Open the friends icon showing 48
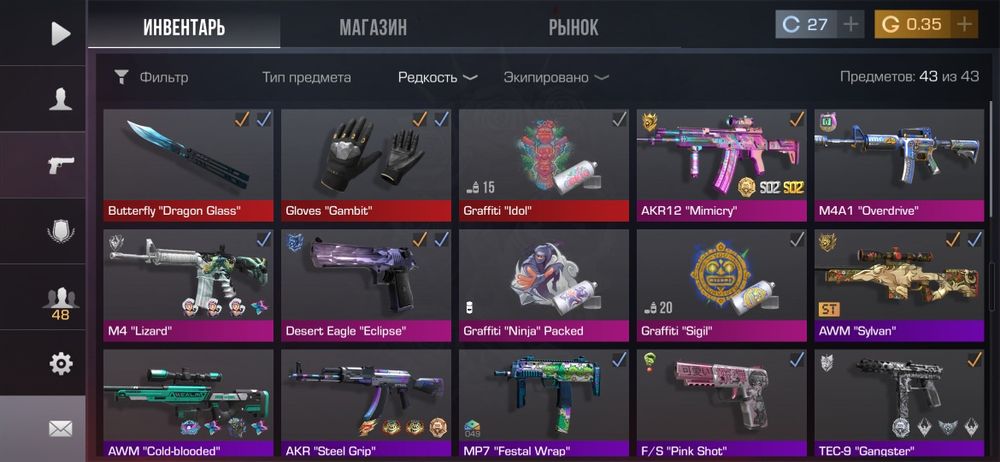Screen dimensions: 1000x462 click(x=61, y=303)
